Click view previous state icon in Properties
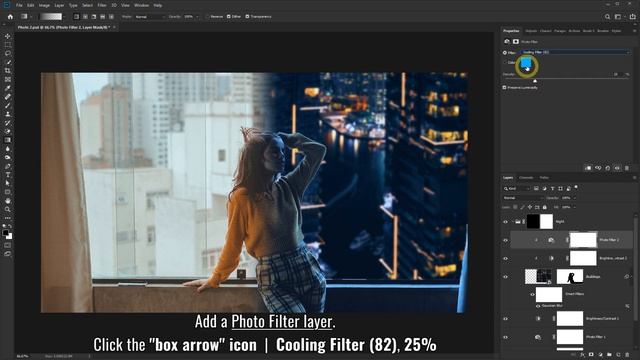The height and width of the screenshot is (360, 640). pos(598,168)
